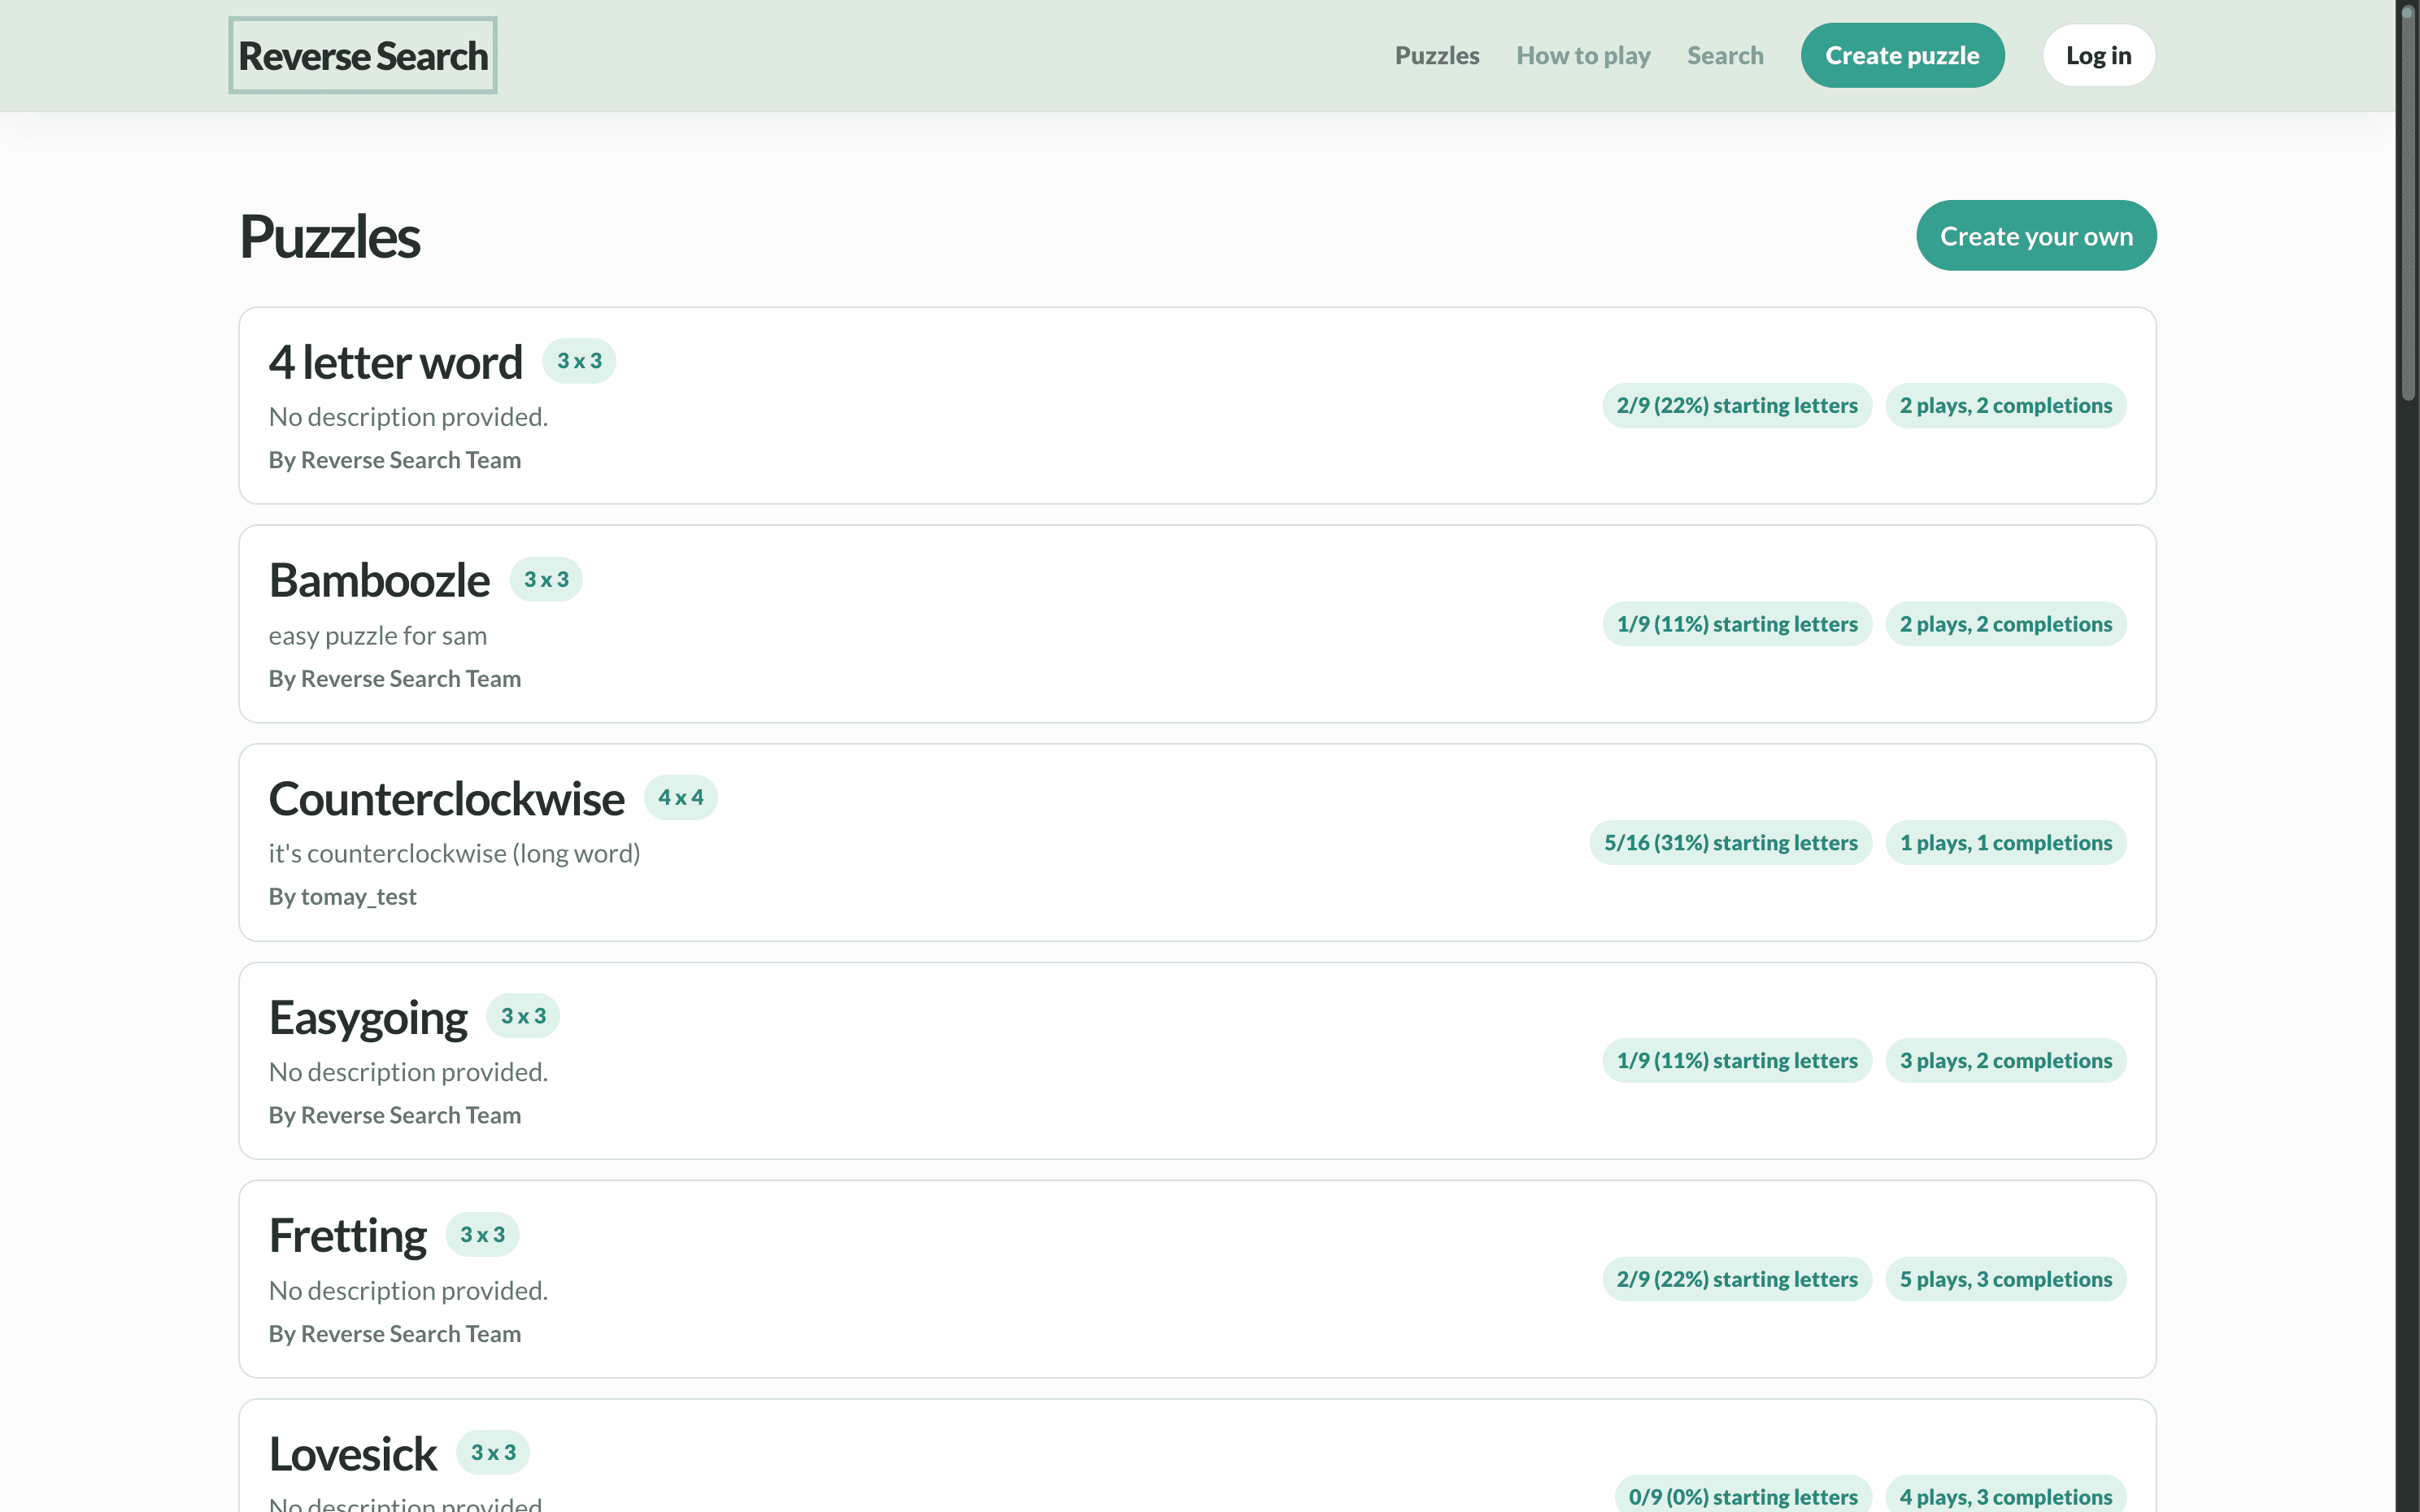Click 4 letter word's 2 plays, 2 completions badge
Screen dimensions: 2420x1512
[2006, 406]
